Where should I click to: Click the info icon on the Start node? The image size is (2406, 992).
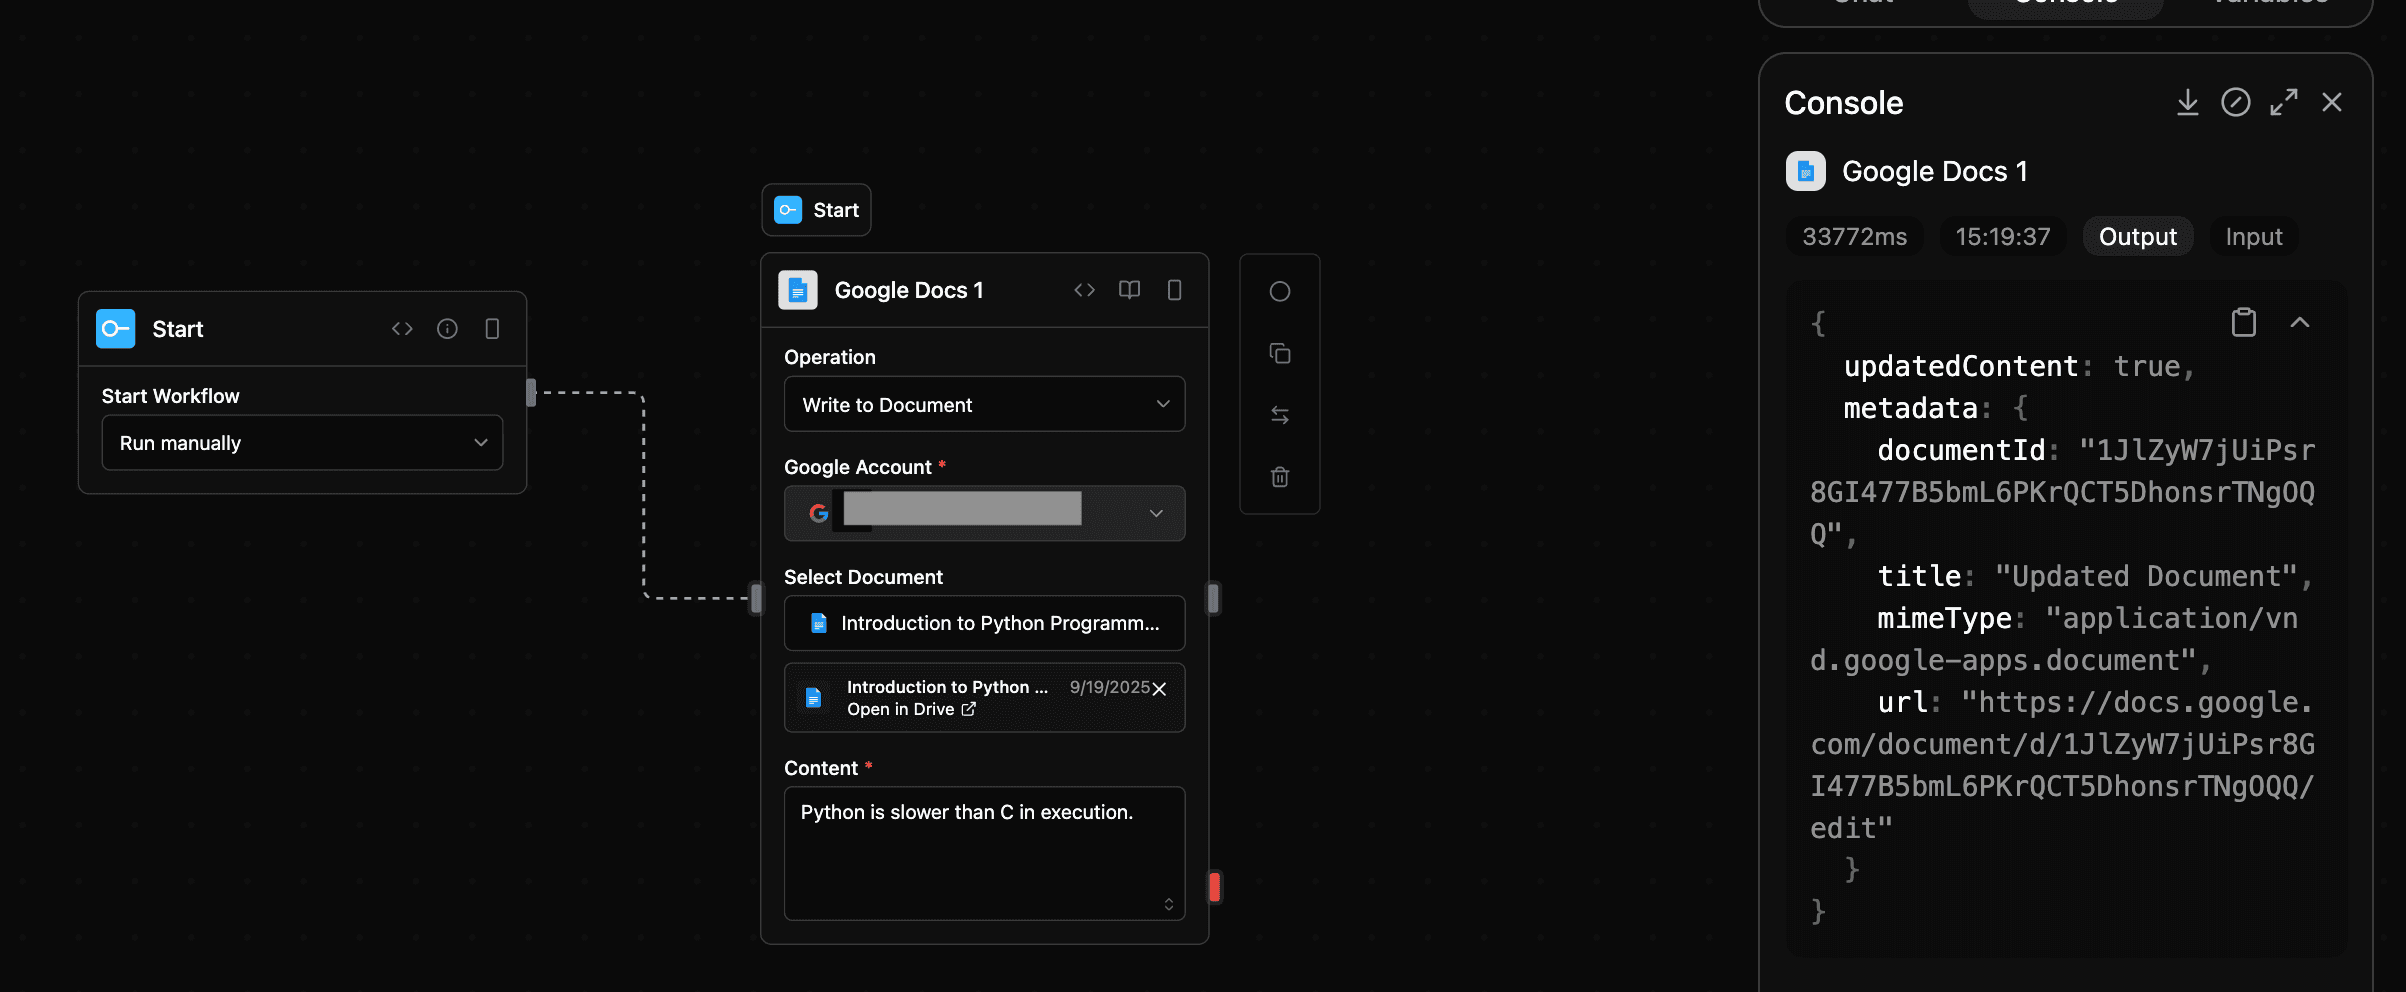coord(447,328)
